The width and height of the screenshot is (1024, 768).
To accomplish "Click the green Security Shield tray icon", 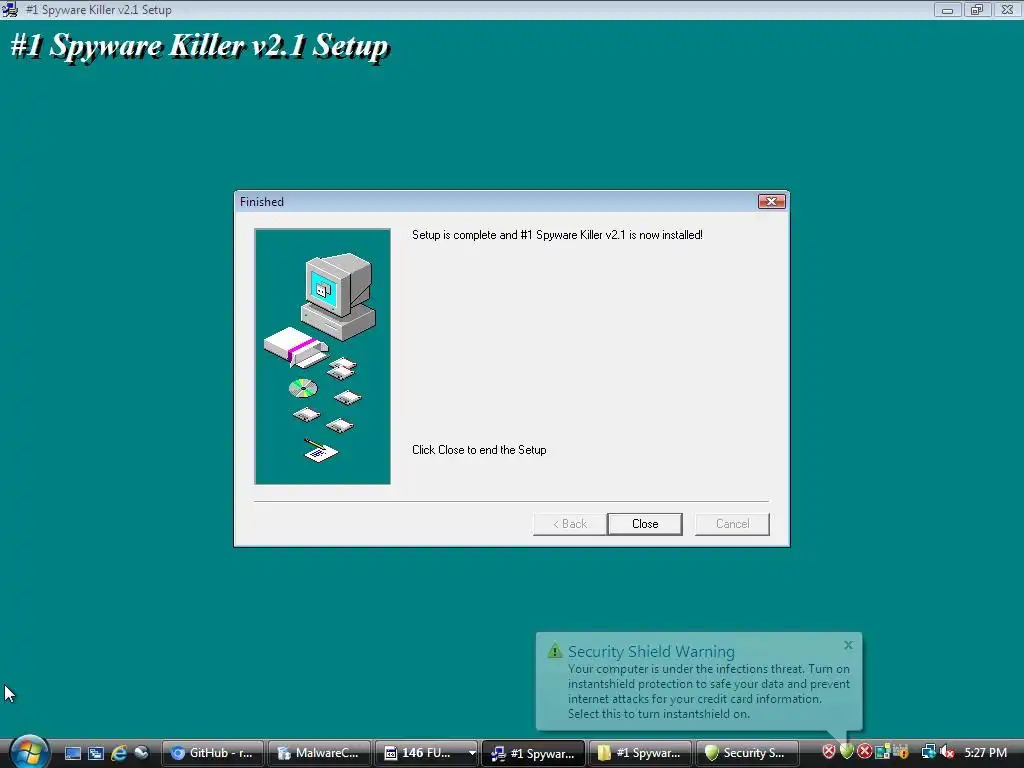I will coord(846,752).
